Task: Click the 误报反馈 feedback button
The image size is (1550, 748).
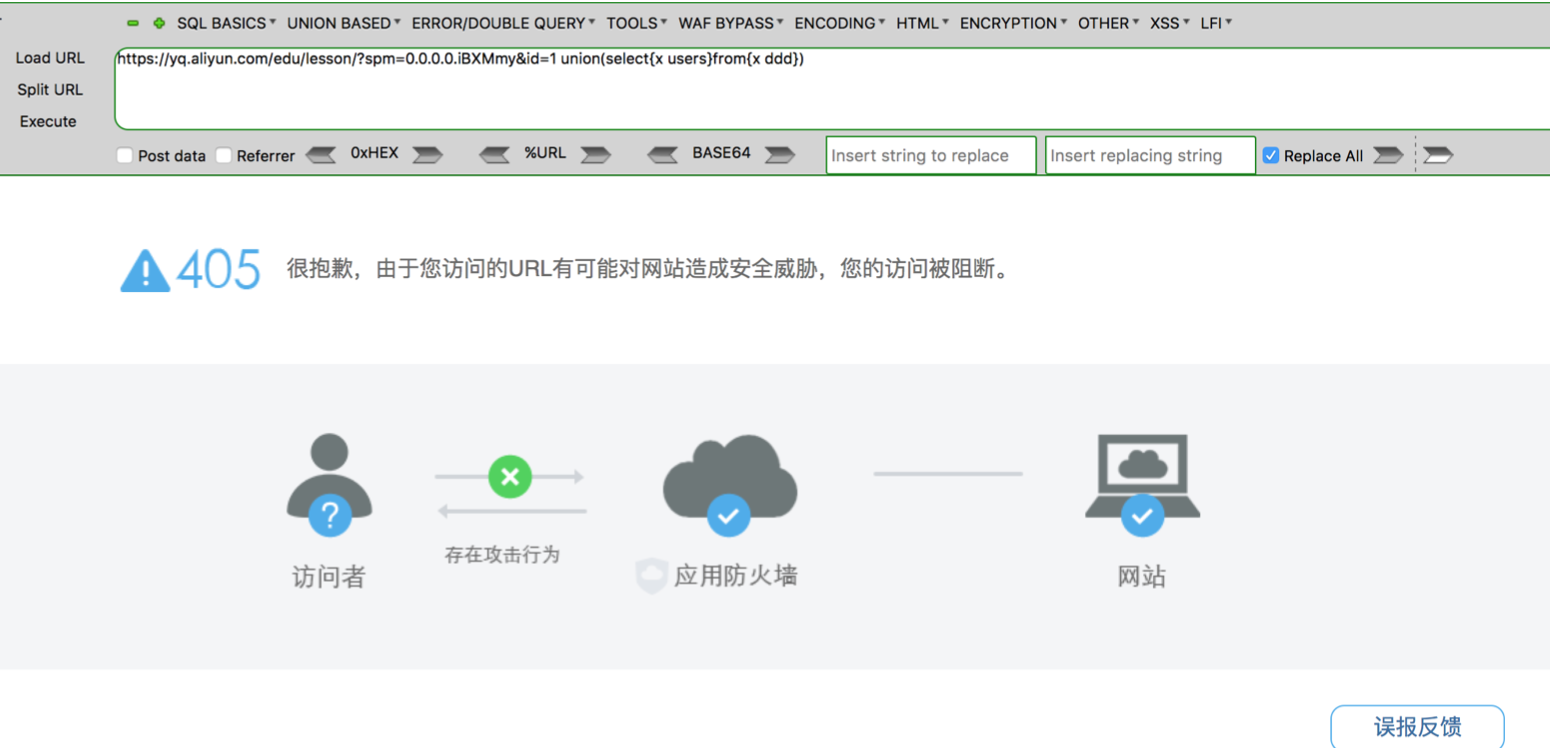Action: (x=1417, y=726)
